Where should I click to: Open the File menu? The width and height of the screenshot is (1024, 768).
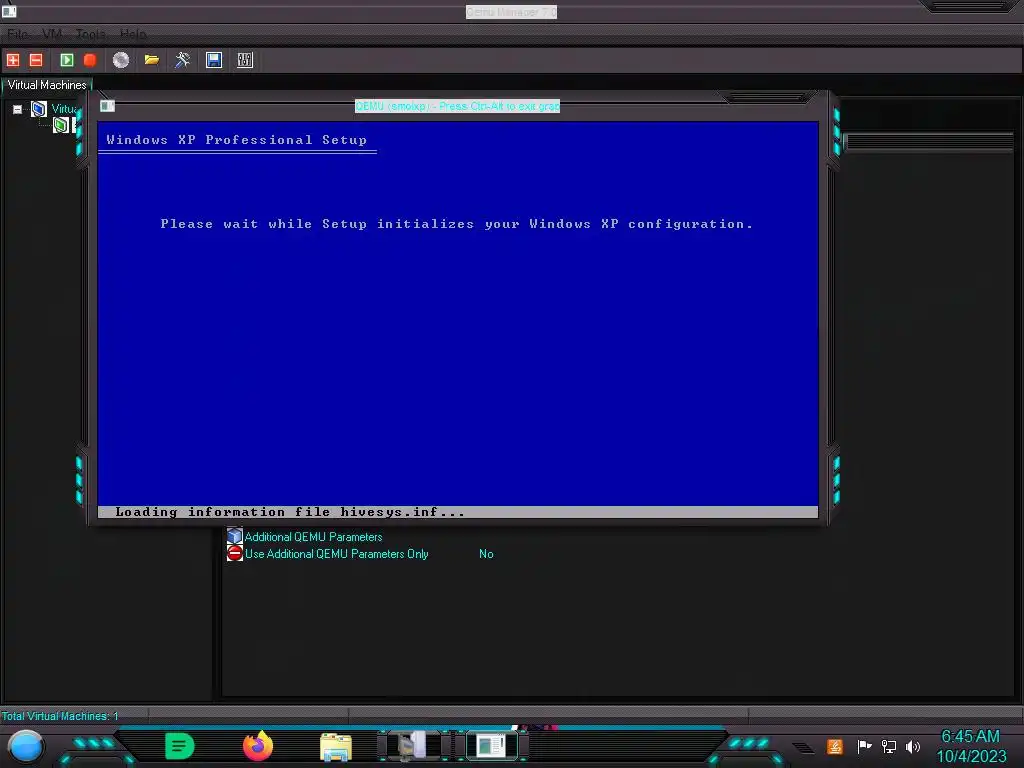tap(18, 34)
